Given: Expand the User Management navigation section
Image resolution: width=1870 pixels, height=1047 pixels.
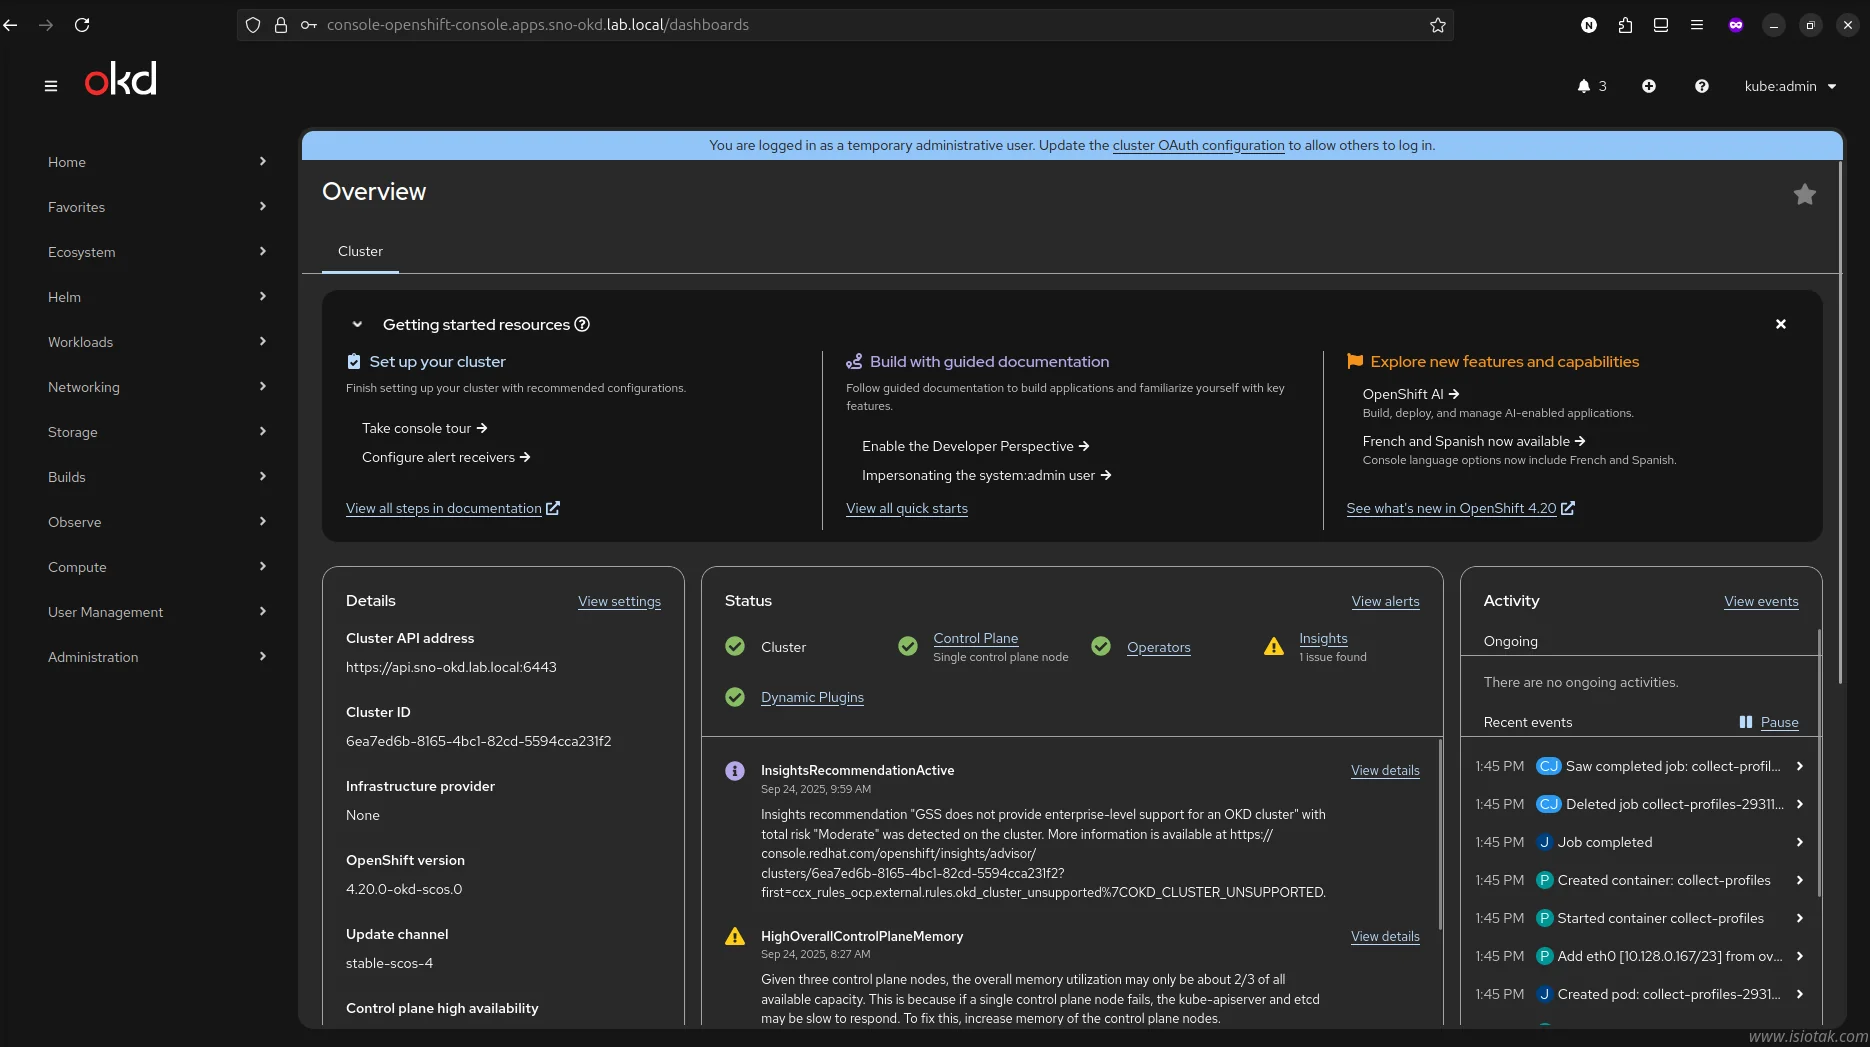Looking at the screenshot, I should (157, 612).
